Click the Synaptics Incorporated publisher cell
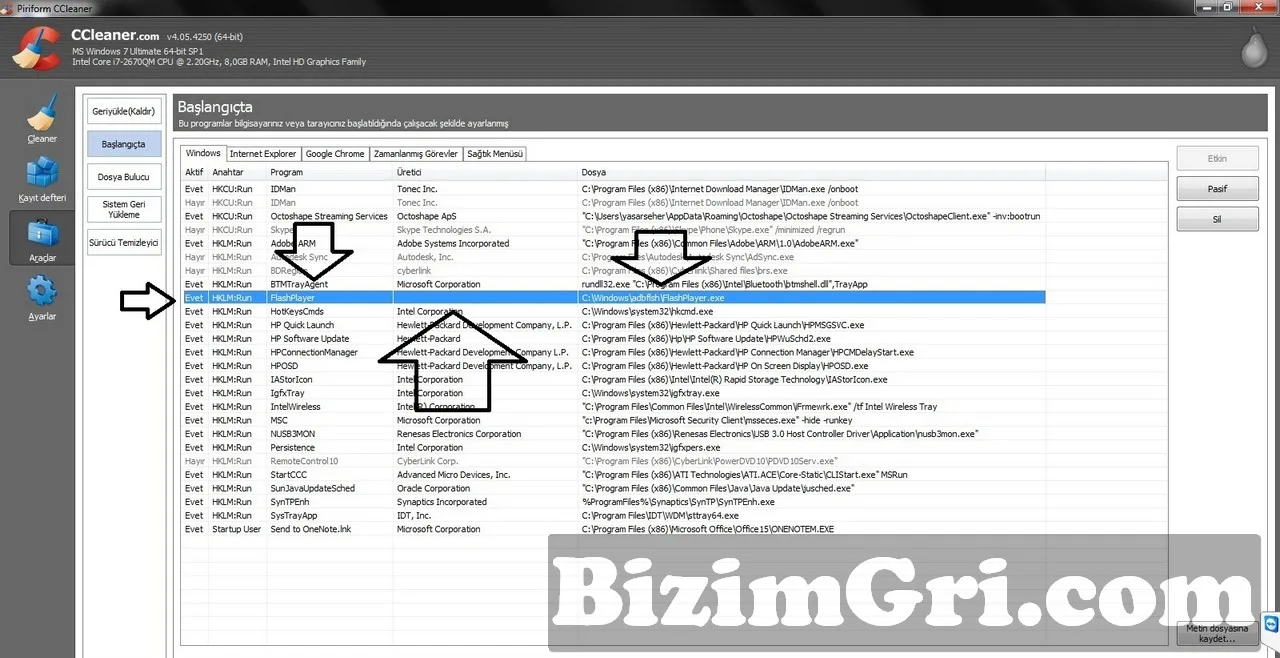 [442, 502]
